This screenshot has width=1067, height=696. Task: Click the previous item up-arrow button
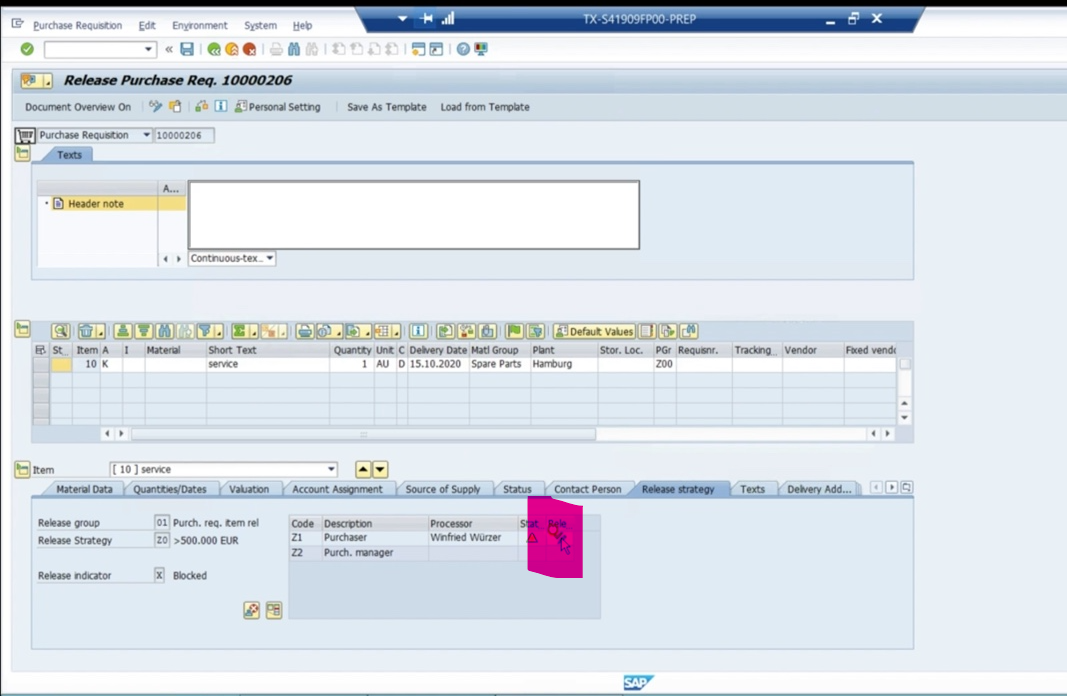click(363, 469)
